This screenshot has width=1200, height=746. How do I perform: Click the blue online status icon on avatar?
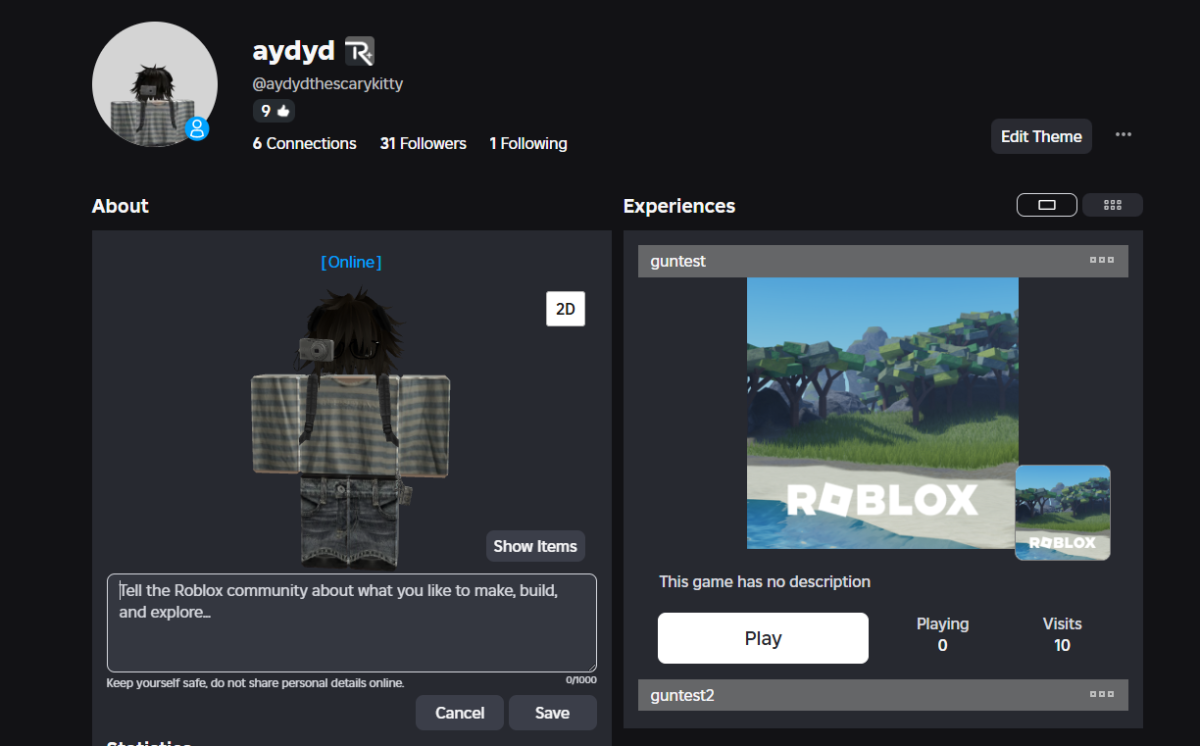[x=197, y=128]
